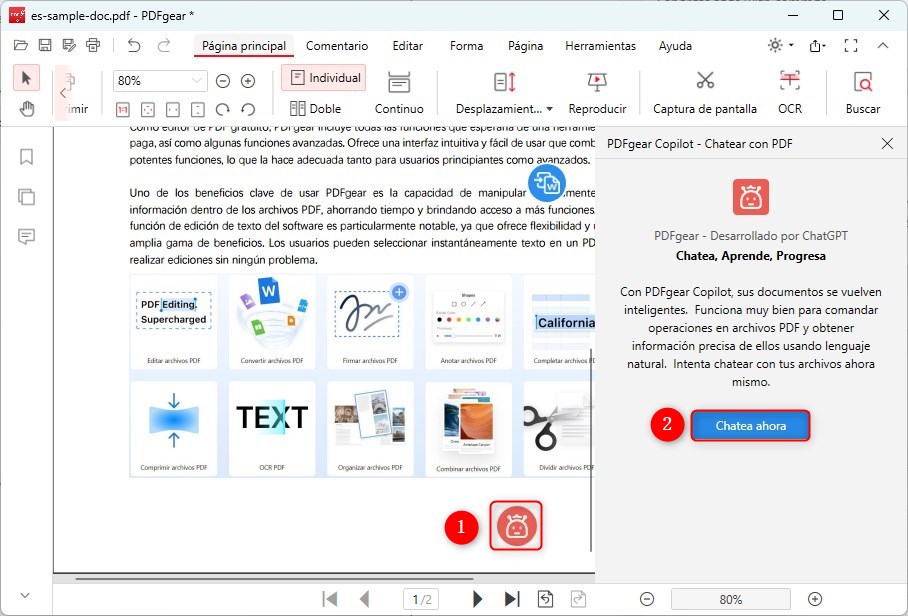Click the fit page icon

[148, 109]
